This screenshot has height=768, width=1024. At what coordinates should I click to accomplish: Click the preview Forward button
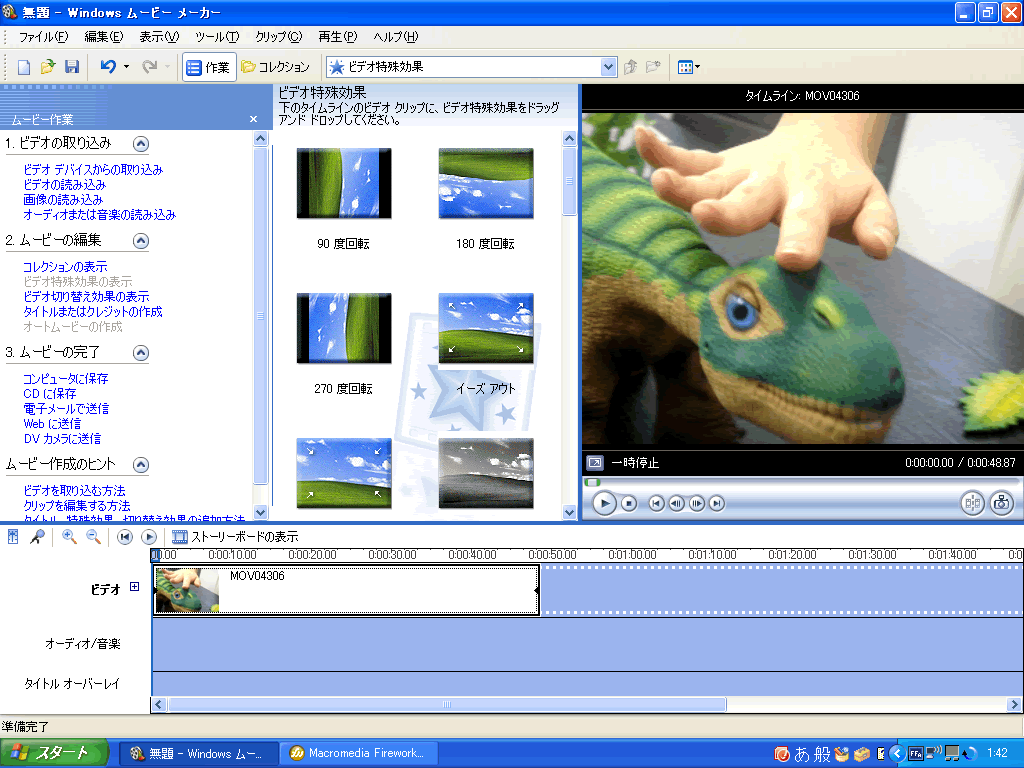[x=717, y=504]
